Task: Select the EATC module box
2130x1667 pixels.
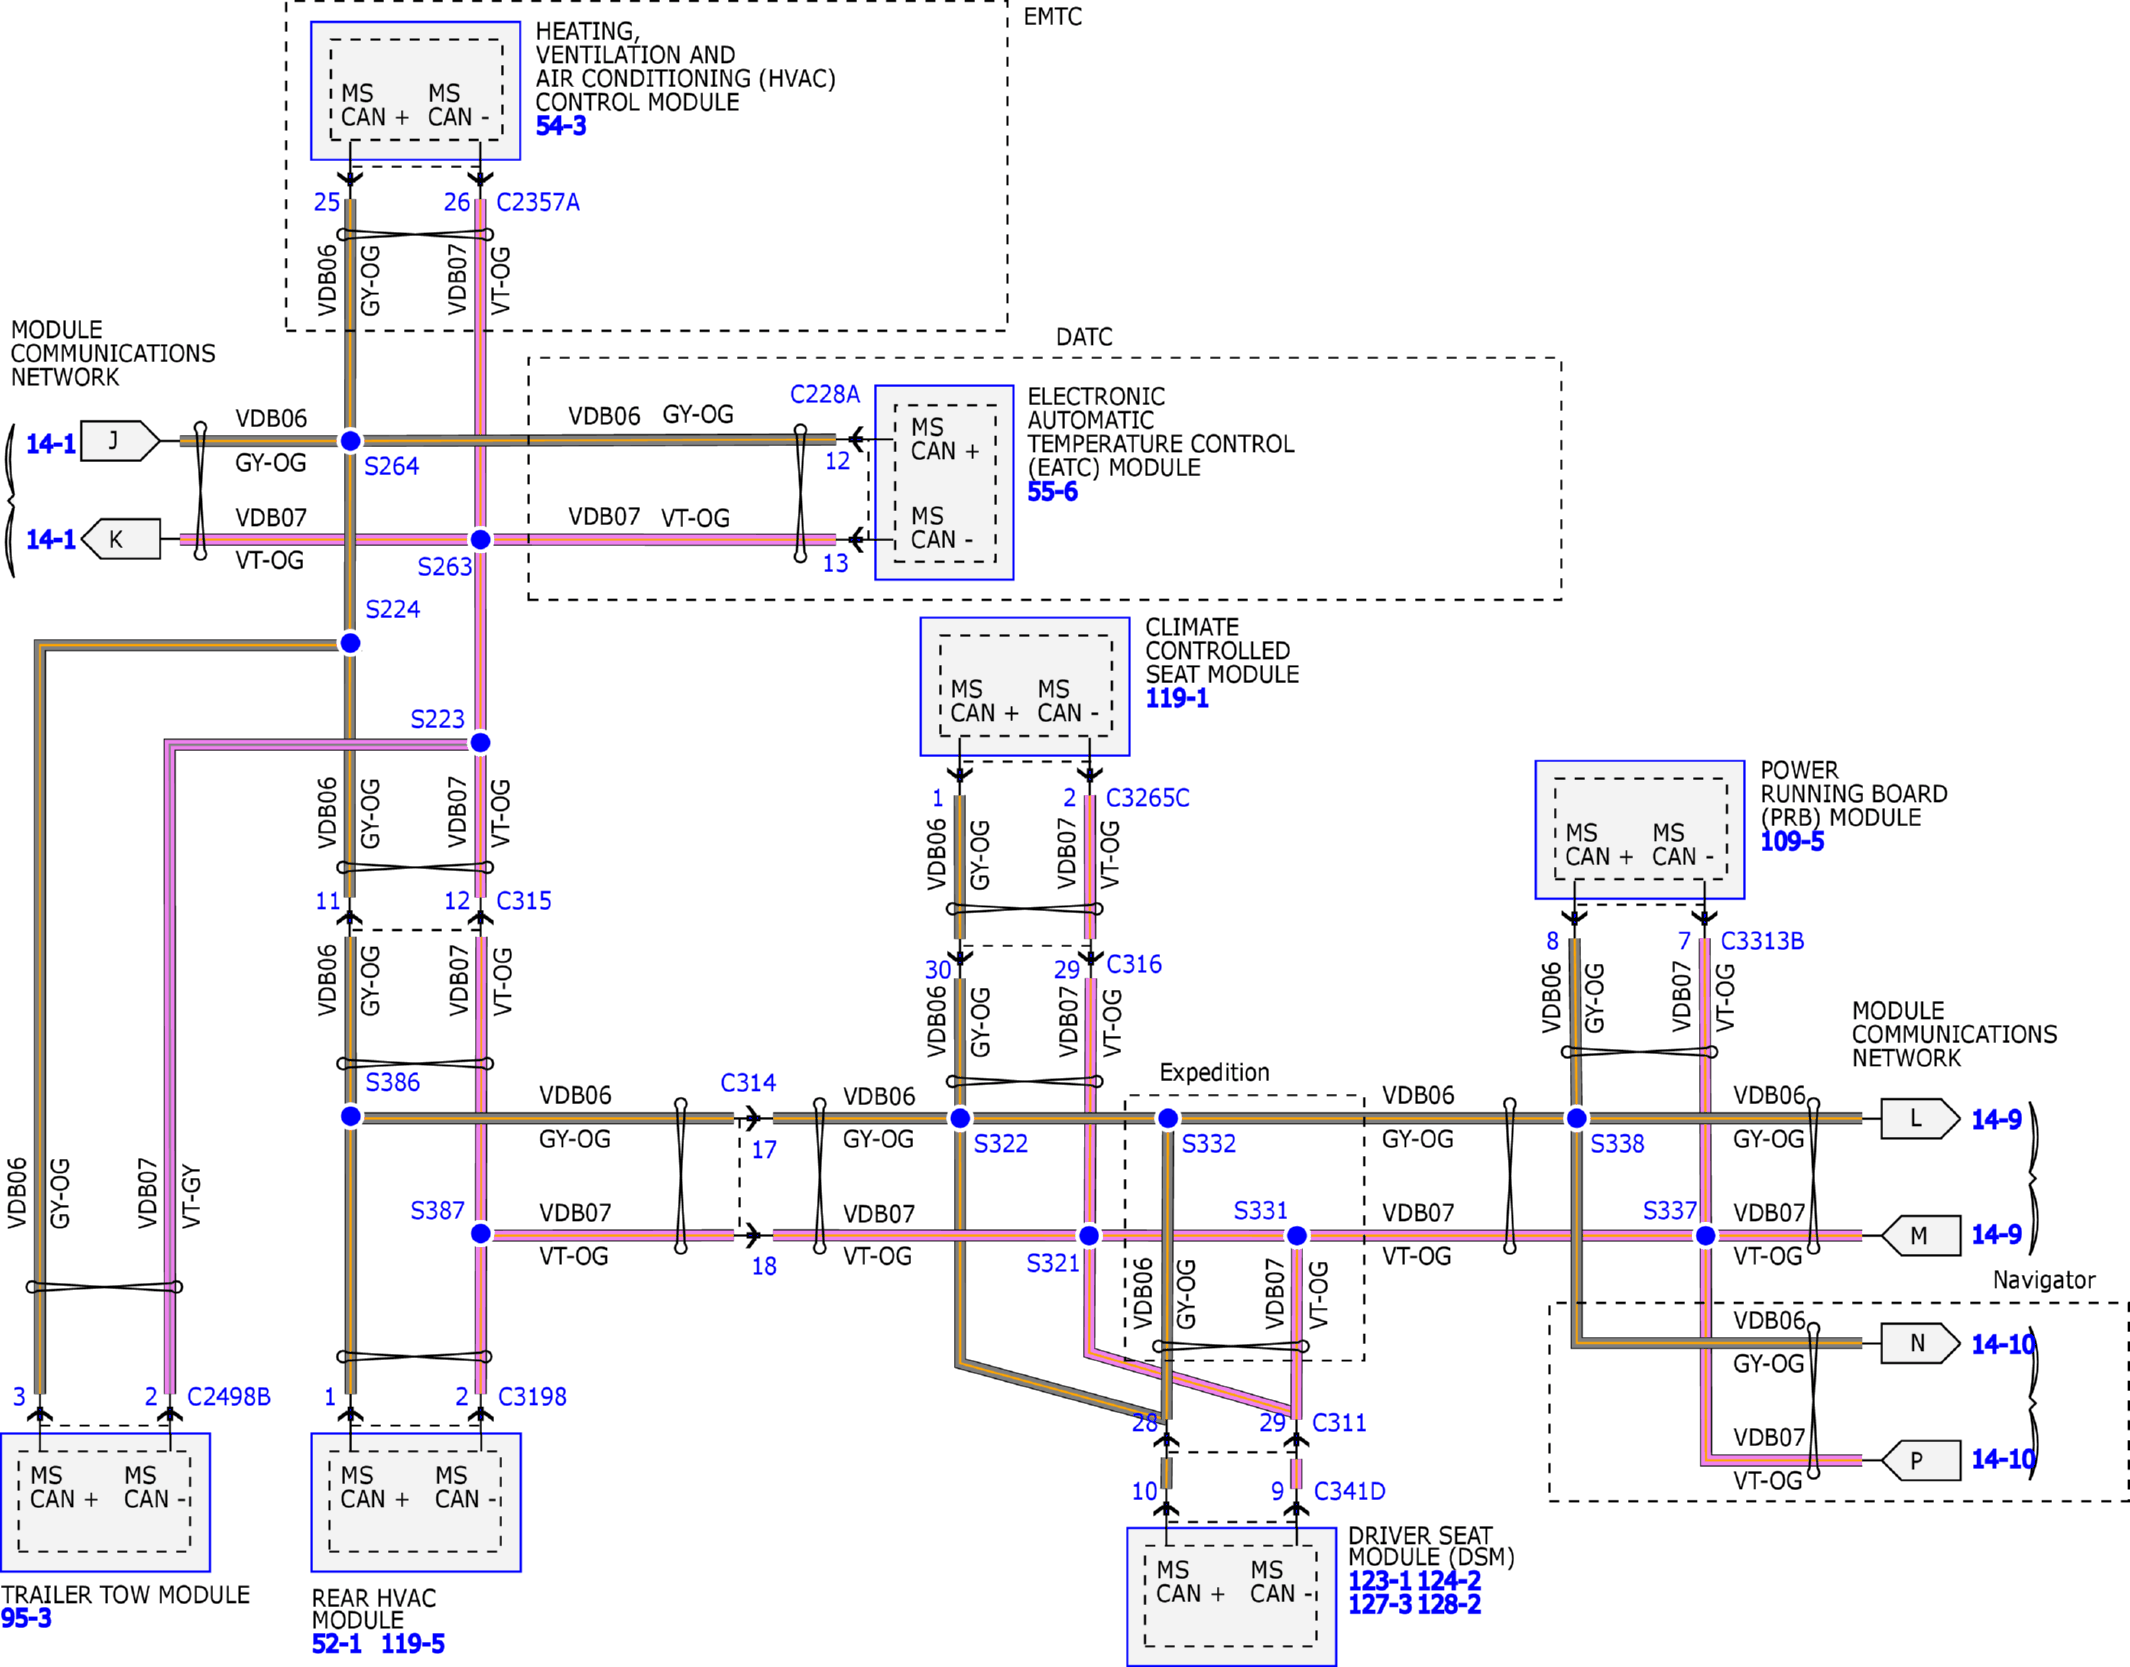Action: click(943, 482)
